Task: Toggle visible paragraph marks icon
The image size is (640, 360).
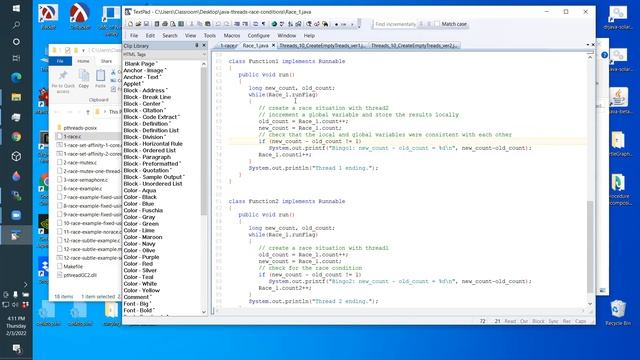Action: (x=264, y=24)
